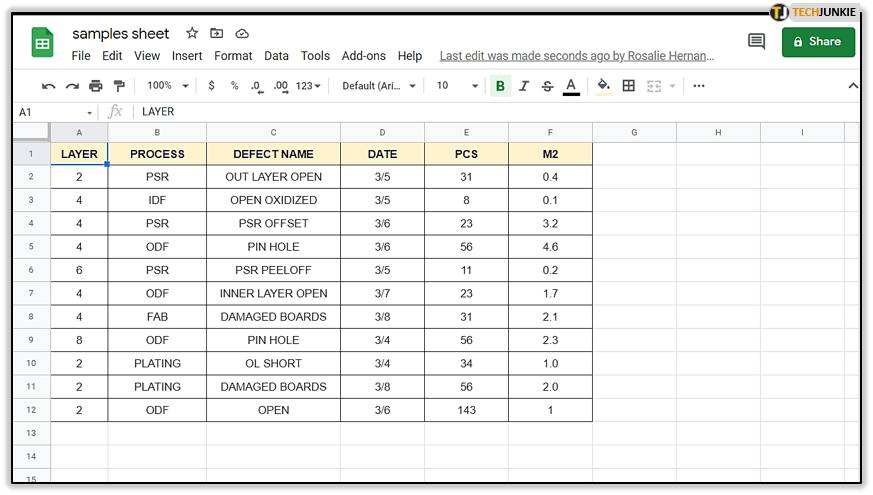Click the green Share button
The image size is (873, 495).
(x=818, y=41)
